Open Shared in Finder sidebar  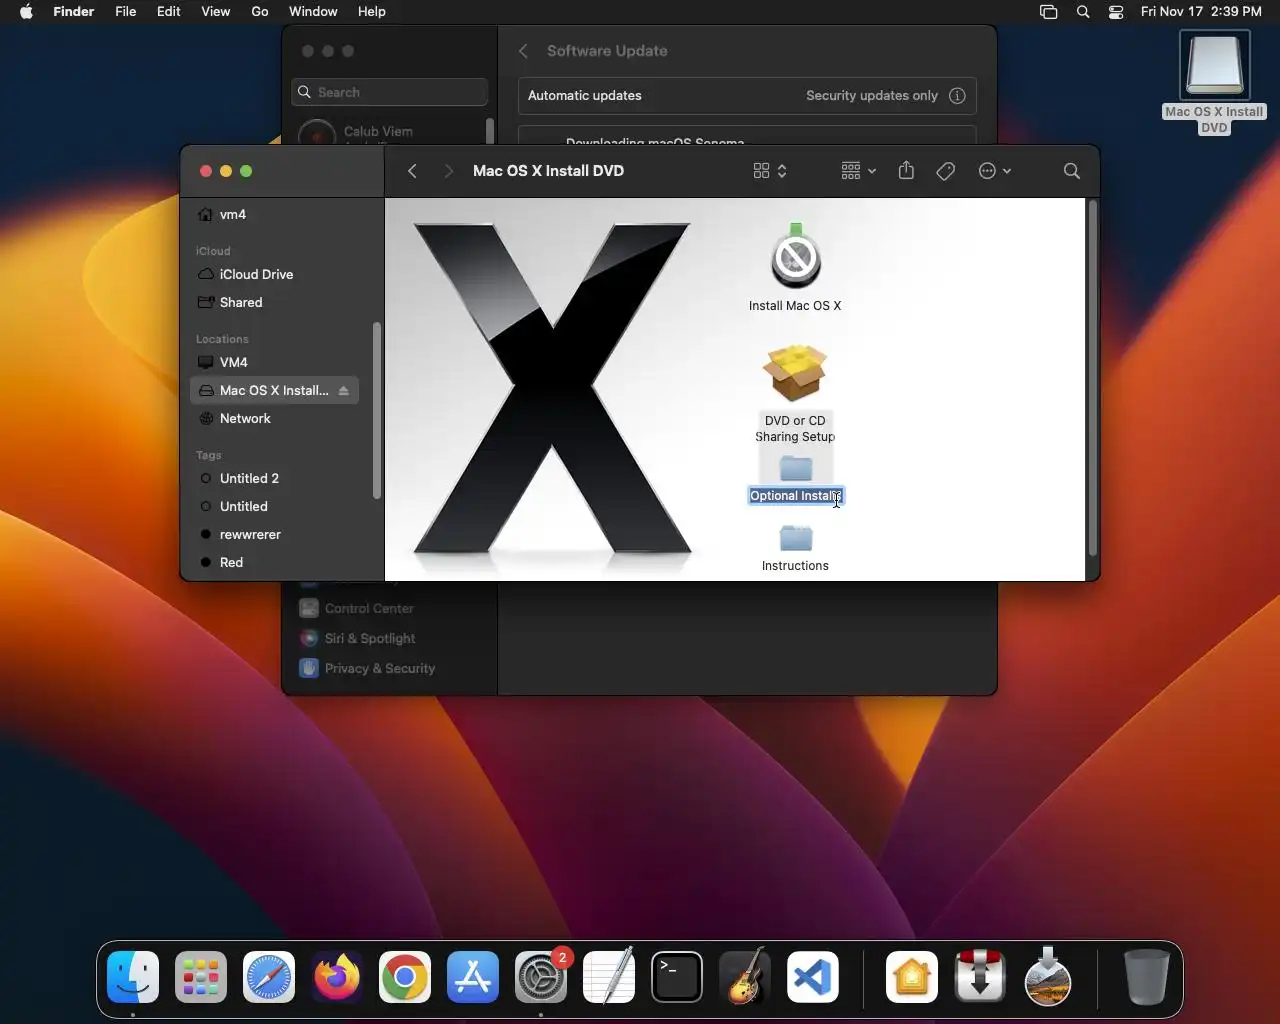point(273,302)
